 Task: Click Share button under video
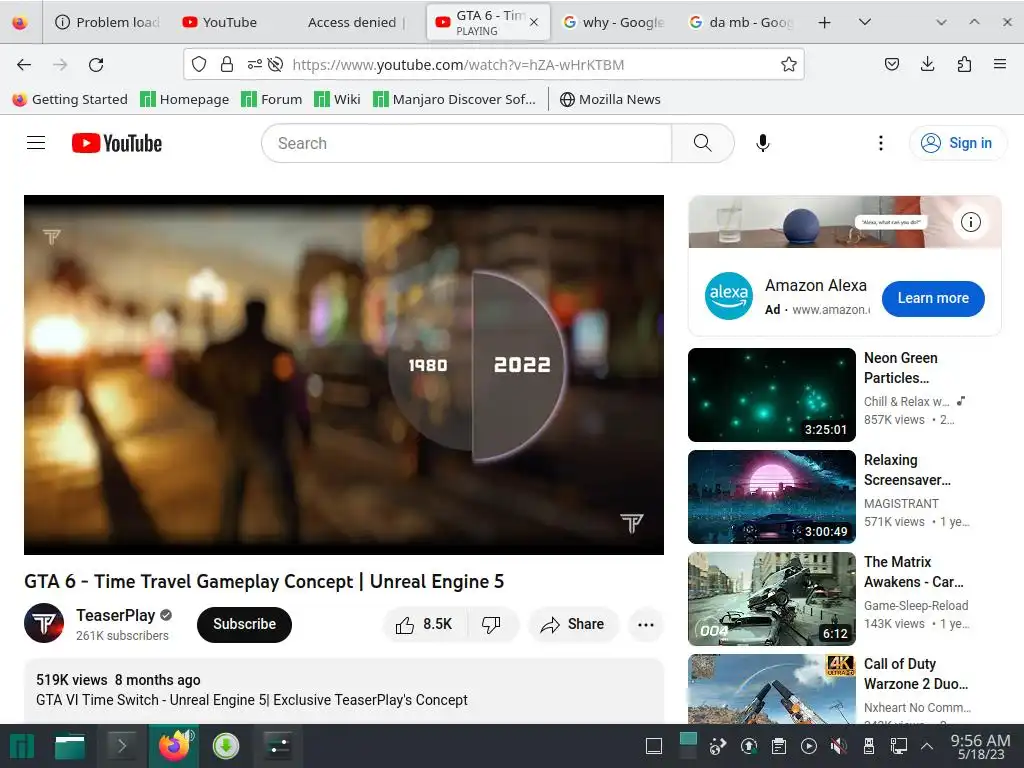pyautogui.click(x=573, y=624)
